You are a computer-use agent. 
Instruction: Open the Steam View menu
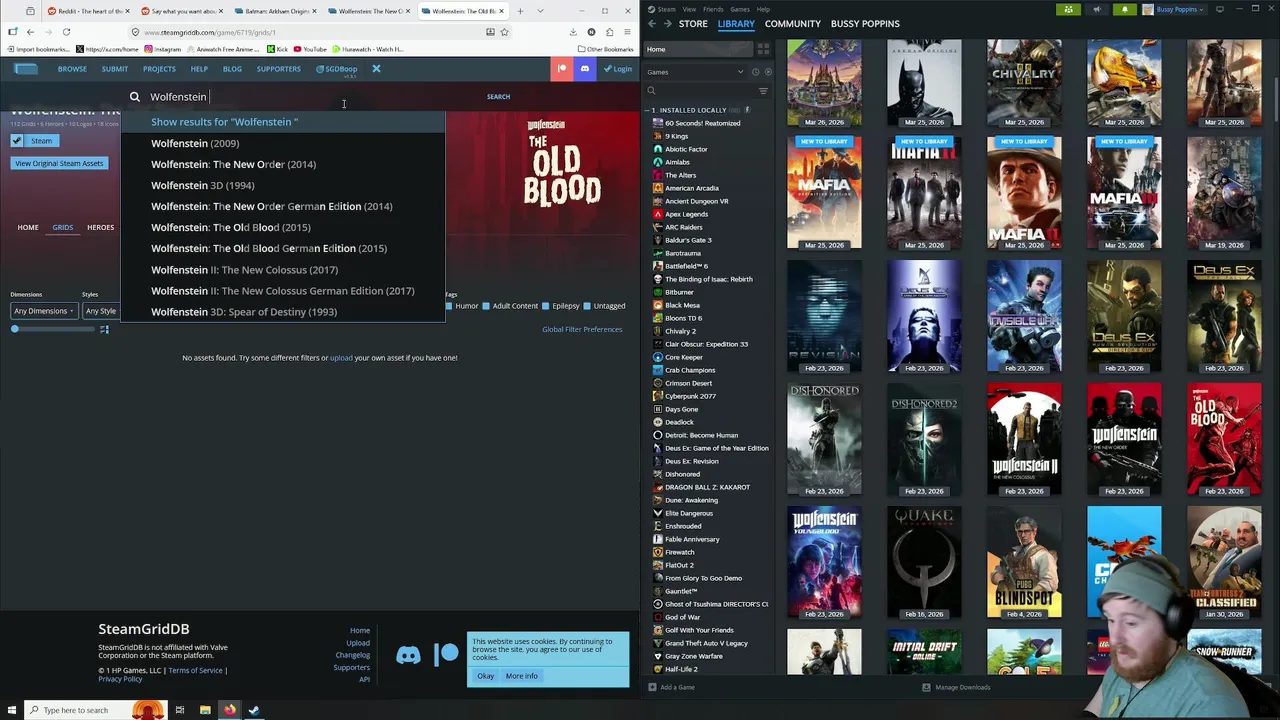[689, 9]
